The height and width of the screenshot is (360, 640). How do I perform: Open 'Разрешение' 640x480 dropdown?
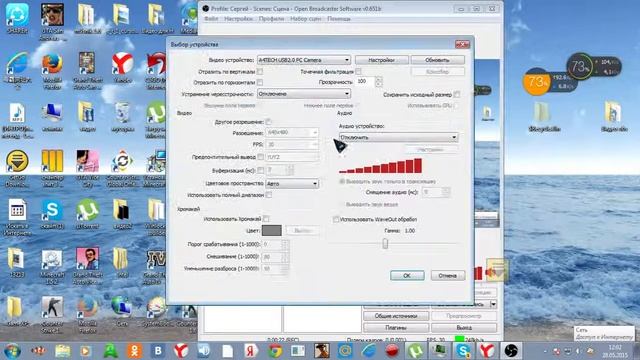point(292,133)
